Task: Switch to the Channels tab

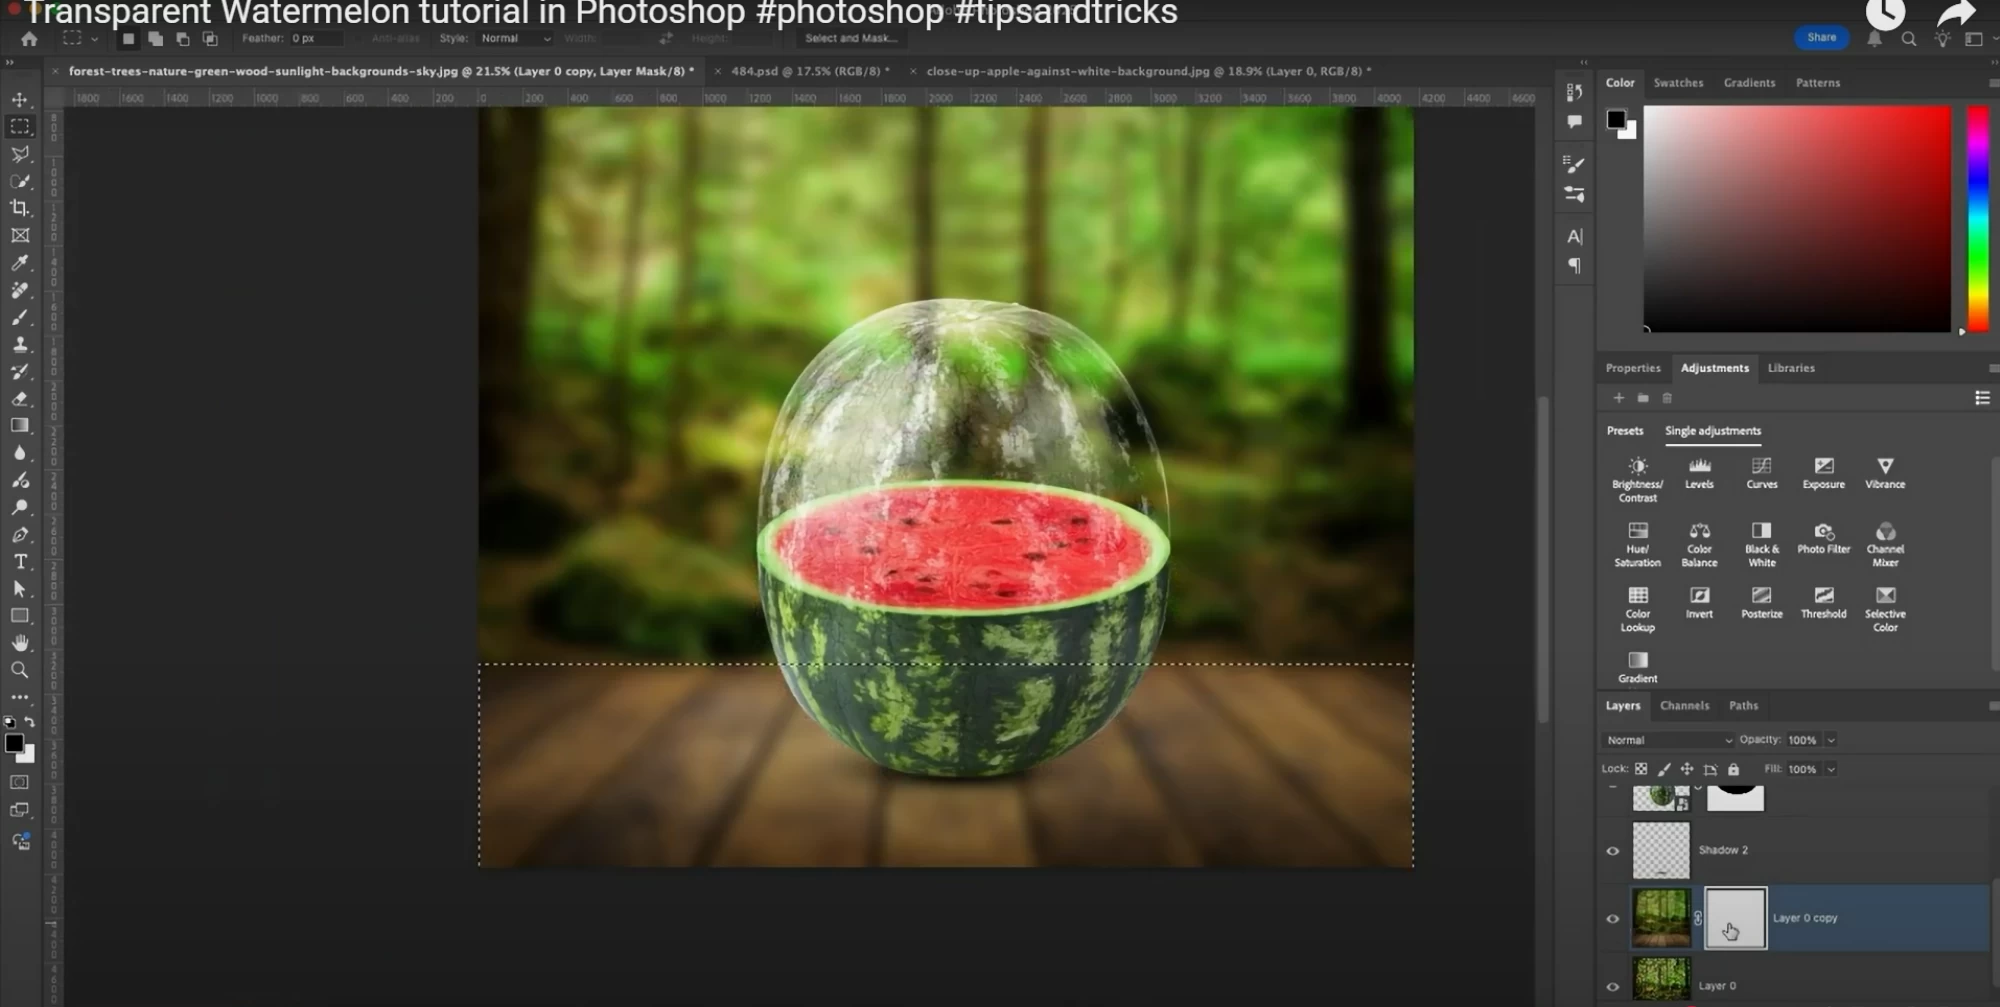Action: tap(1685, 705)
